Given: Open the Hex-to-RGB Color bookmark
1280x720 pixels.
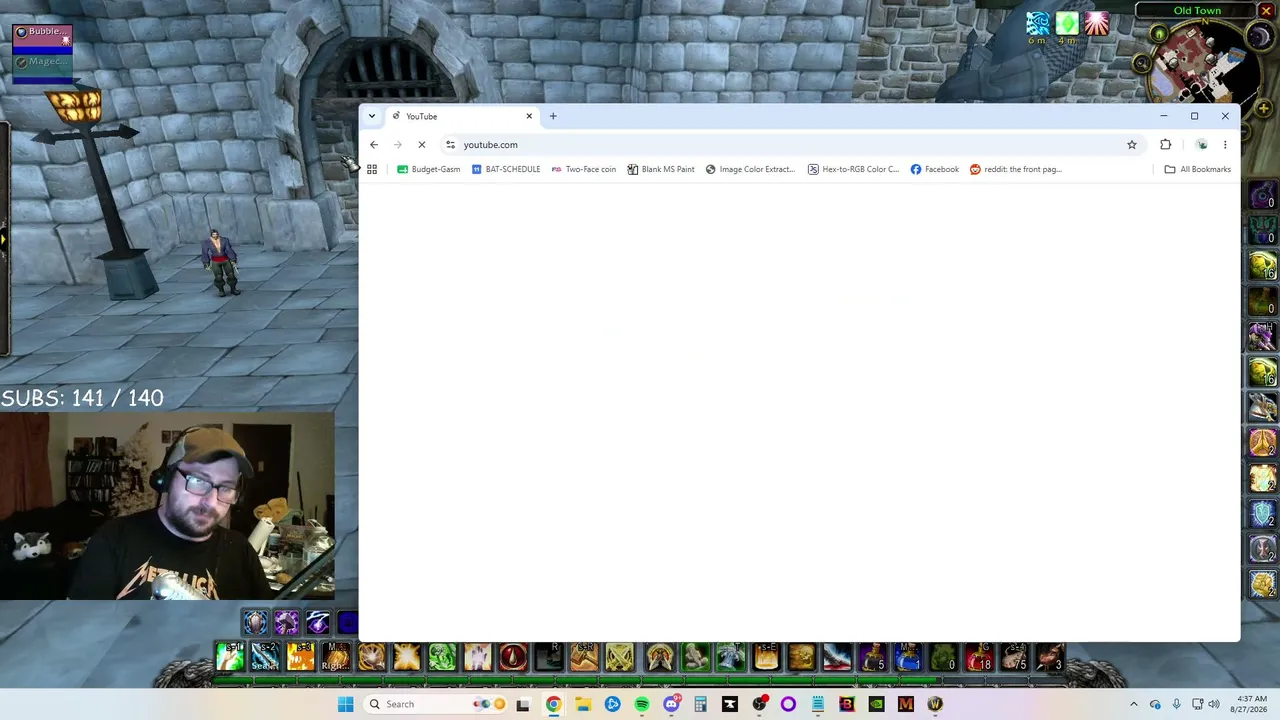Looking at the screenshot, I should pos(853,169).
